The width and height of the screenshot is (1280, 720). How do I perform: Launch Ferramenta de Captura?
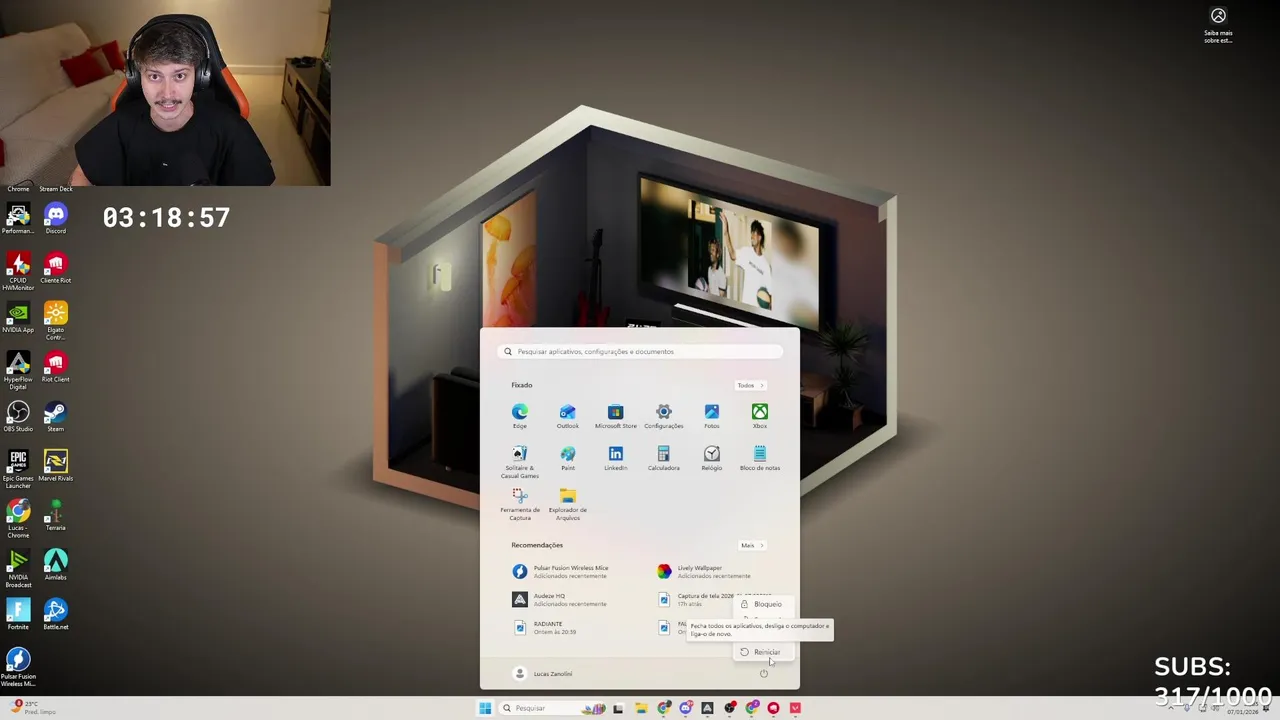(520, 504)
